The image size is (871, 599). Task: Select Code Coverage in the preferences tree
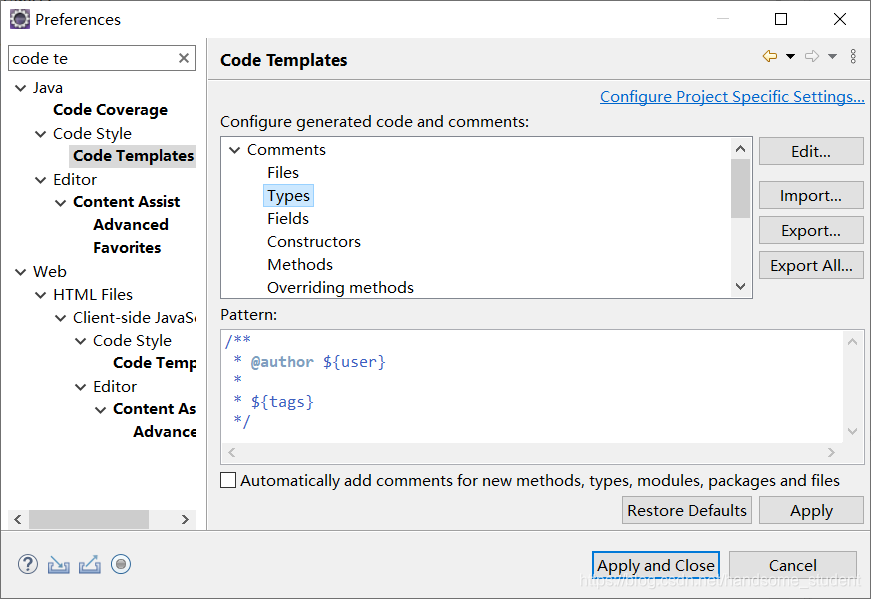(x=110, y=110)
